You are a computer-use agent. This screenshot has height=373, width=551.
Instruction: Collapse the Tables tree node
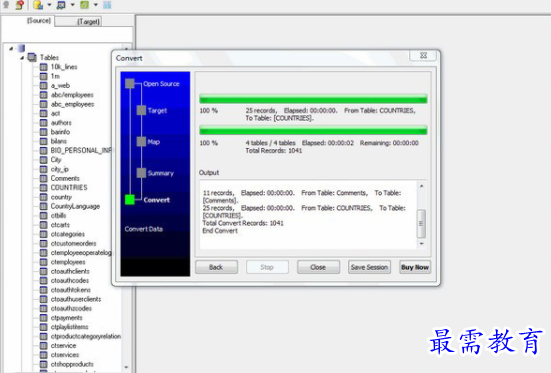22,58
